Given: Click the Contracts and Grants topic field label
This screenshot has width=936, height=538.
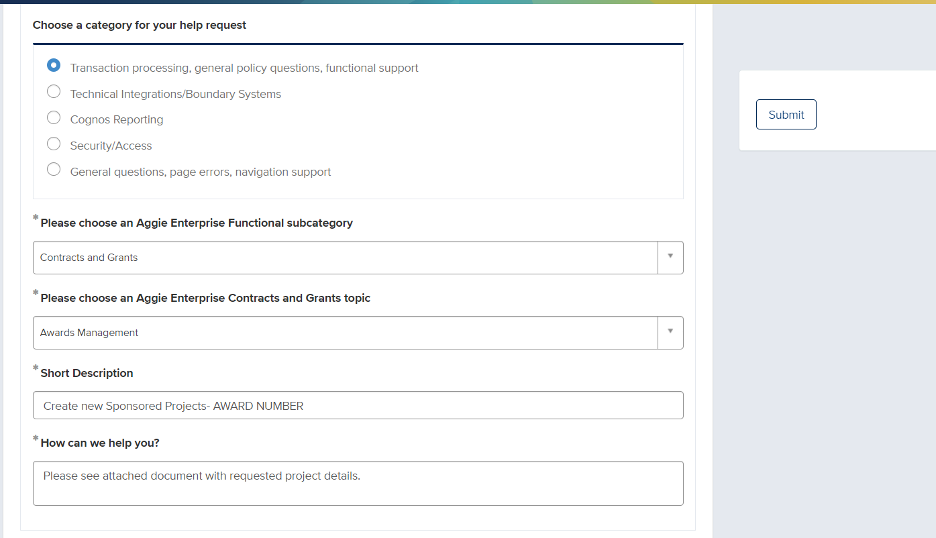Looking at the screenshot, I should [x=205, y=298].
